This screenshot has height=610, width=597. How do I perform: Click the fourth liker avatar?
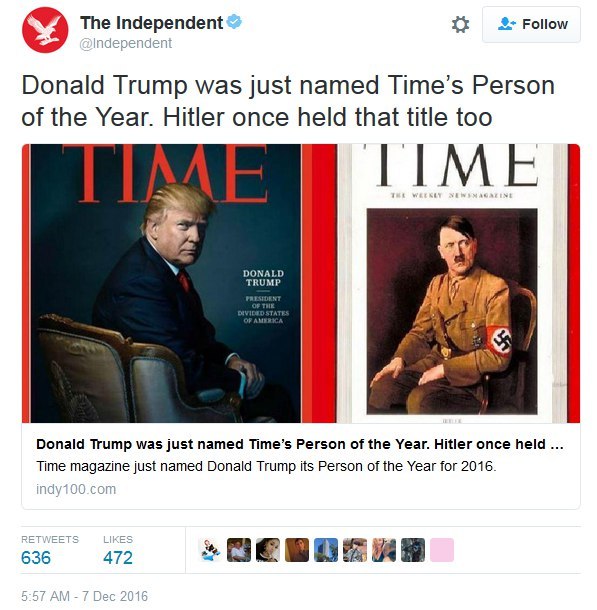click(297, 550)
